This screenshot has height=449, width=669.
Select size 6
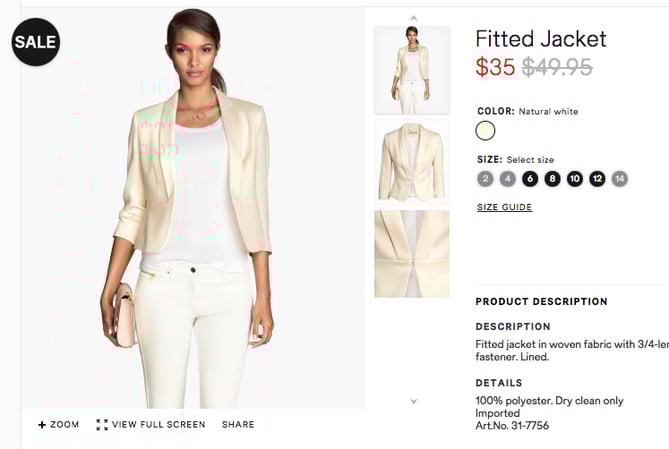pyautogui.click(x=530, y=179)
